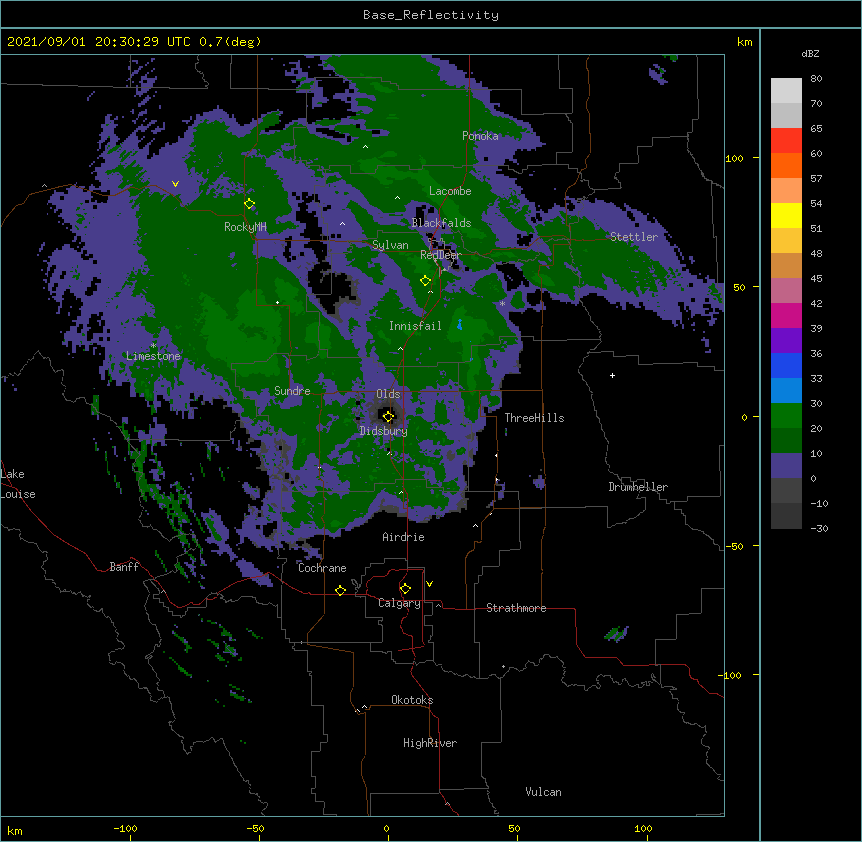Click the dark green legend band between 10 and 20
The width and height of the screenshot is (862, 842).
[786, 441]
